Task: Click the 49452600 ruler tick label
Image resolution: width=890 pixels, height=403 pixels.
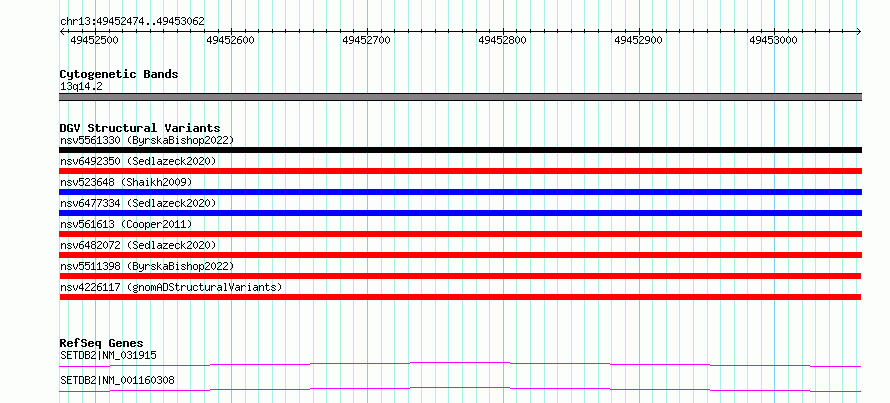Action: click(x=230, y=40)
